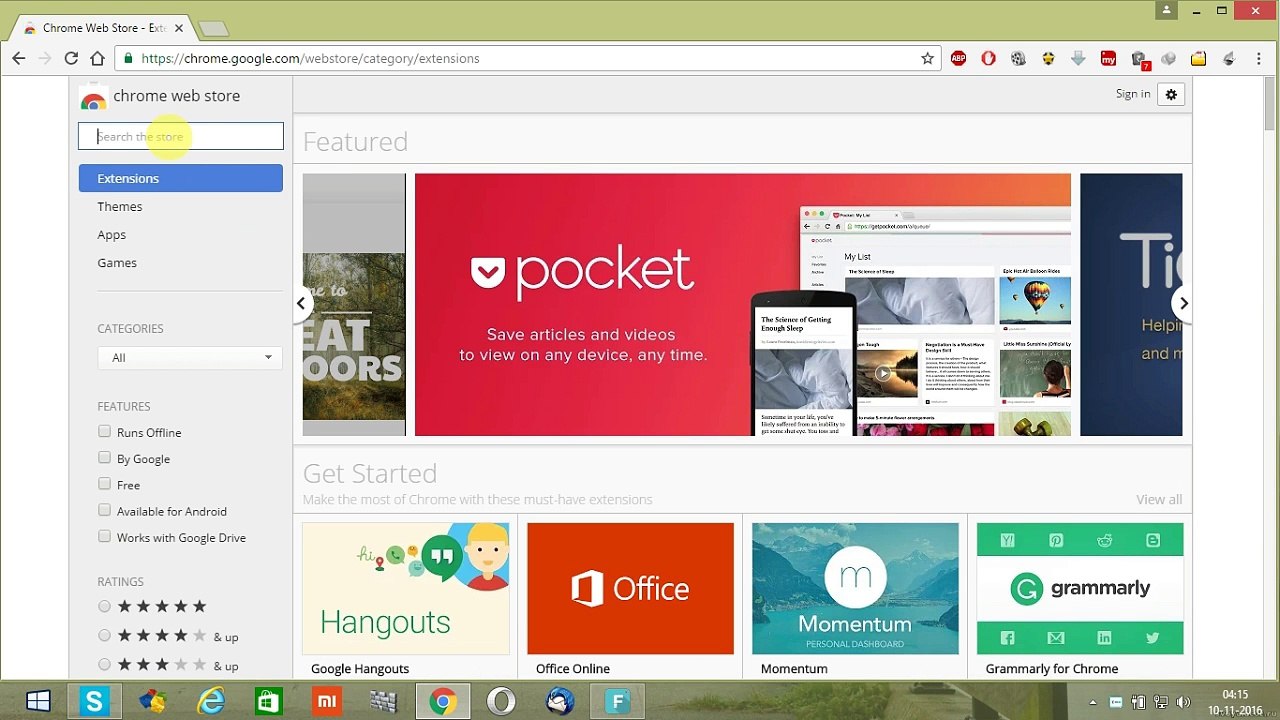Show previous featured carousel slide
Screen dimensions: 1280x720
coord(300,303)
